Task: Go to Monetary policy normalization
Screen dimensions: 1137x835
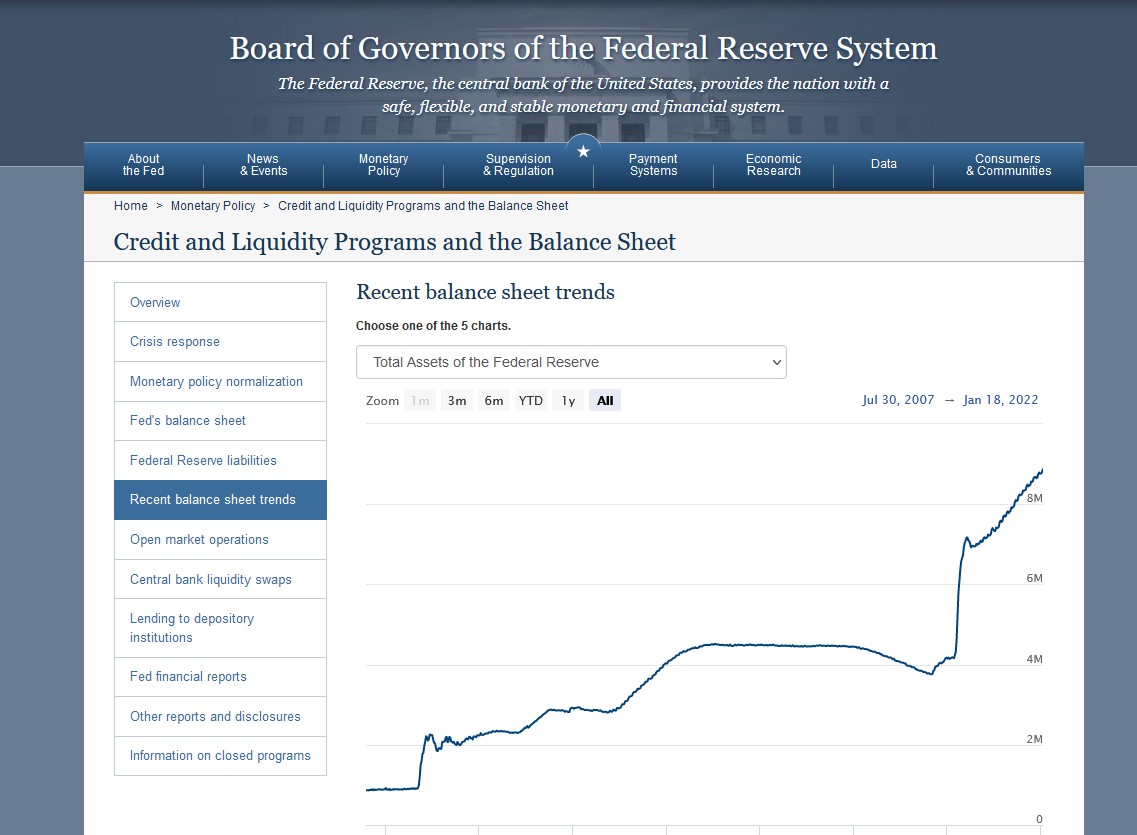Action: [x=220, y=381]
